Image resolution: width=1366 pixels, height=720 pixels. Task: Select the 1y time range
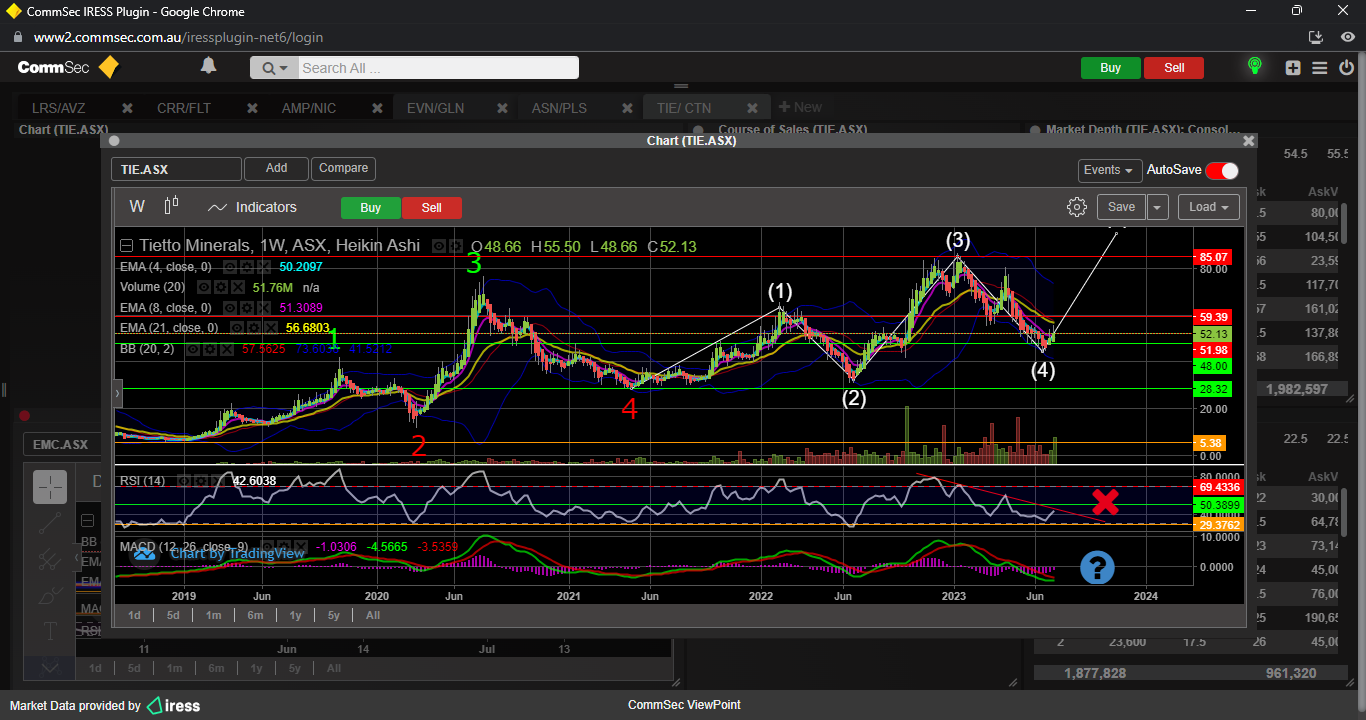[295, 615]
